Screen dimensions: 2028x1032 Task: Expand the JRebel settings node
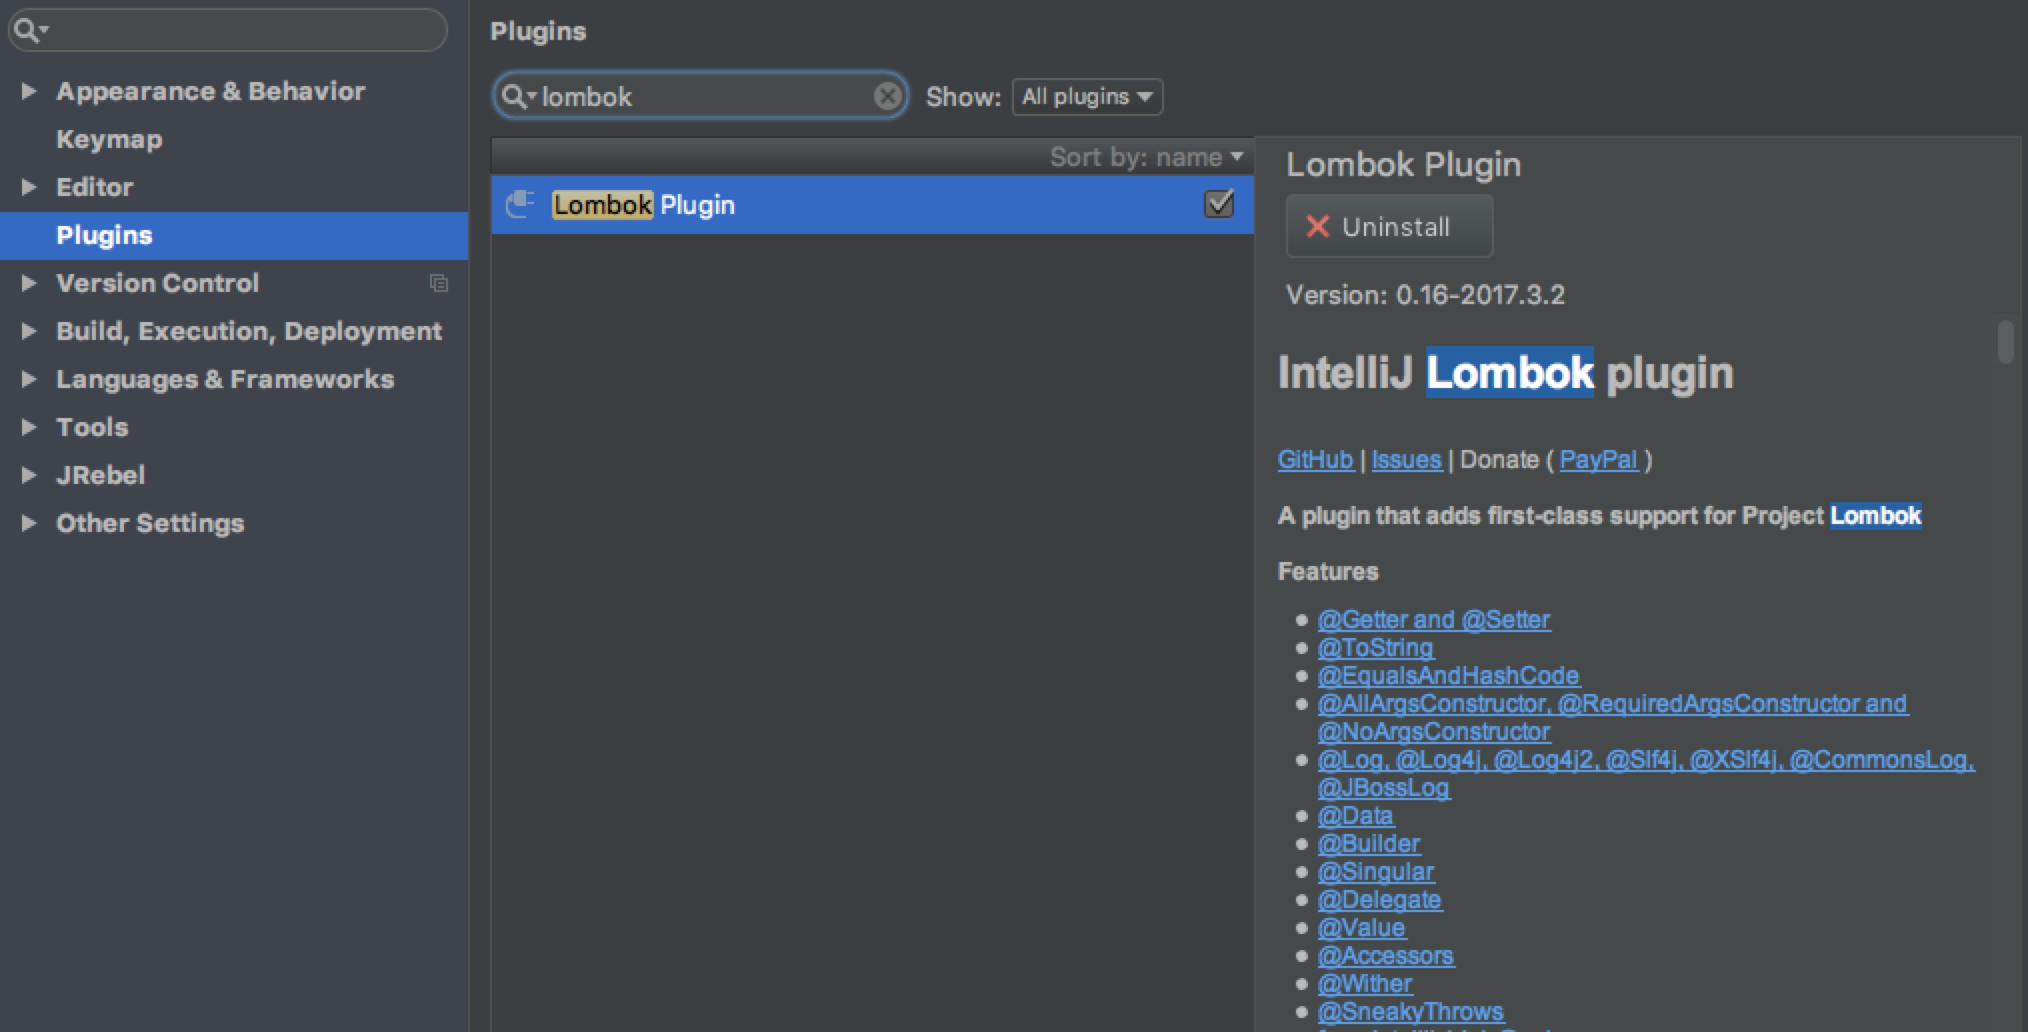(x=29, y=475)
